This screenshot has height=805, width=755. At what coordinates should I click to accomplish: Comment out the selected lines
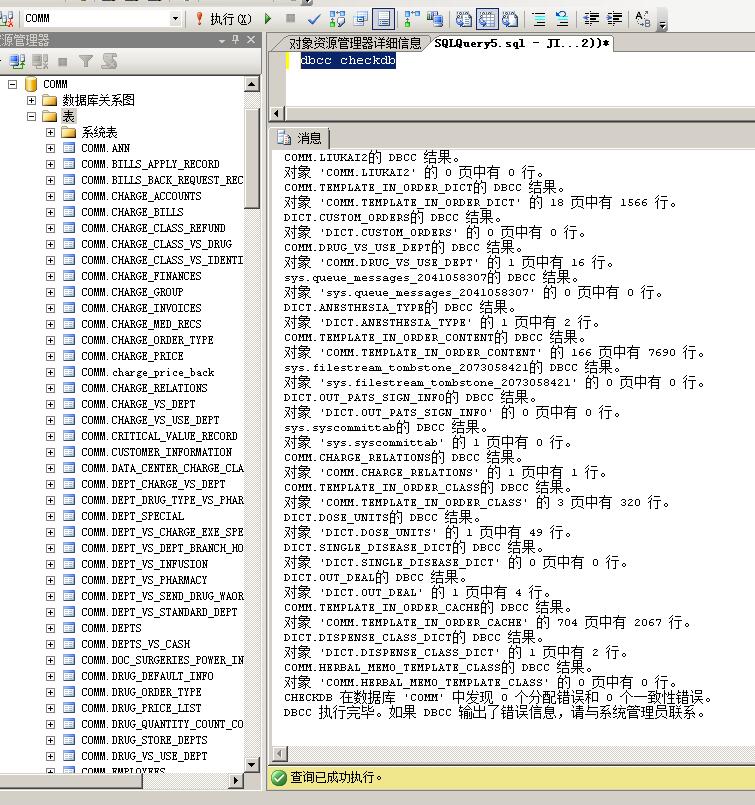[539, 19]
